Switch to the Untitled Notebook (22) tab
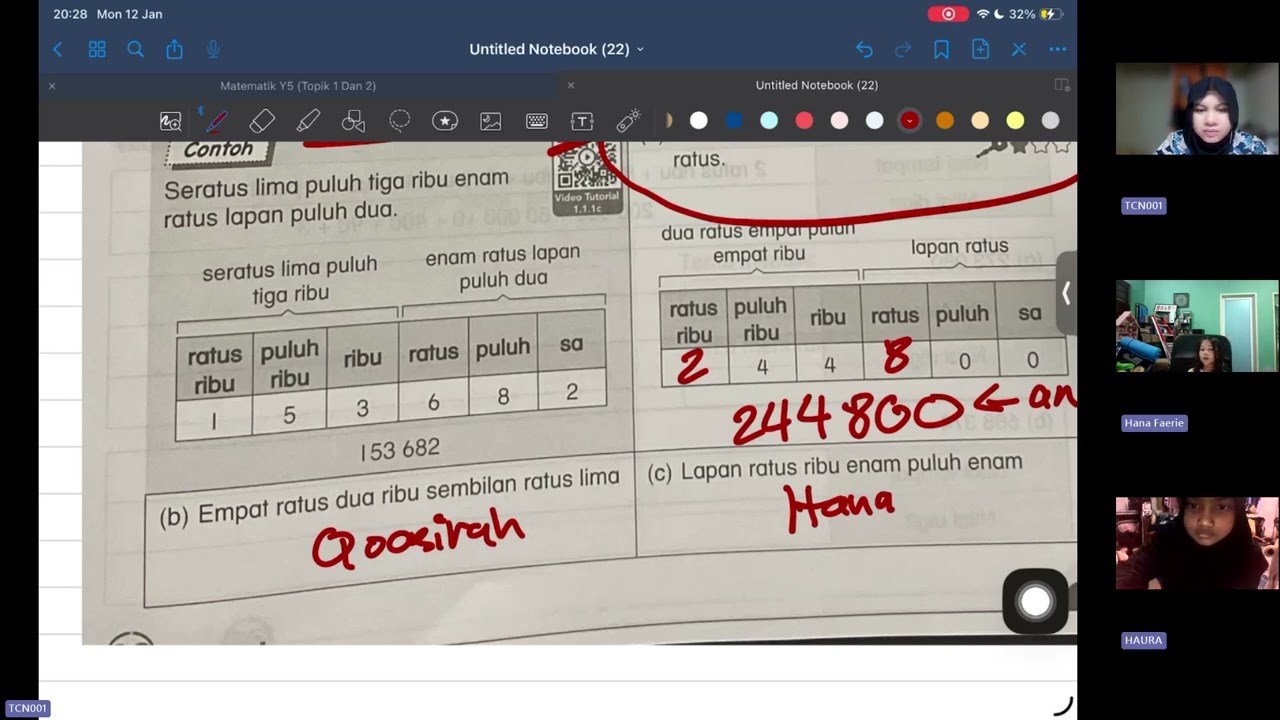 pyautogui.click(x=817, y=86)
